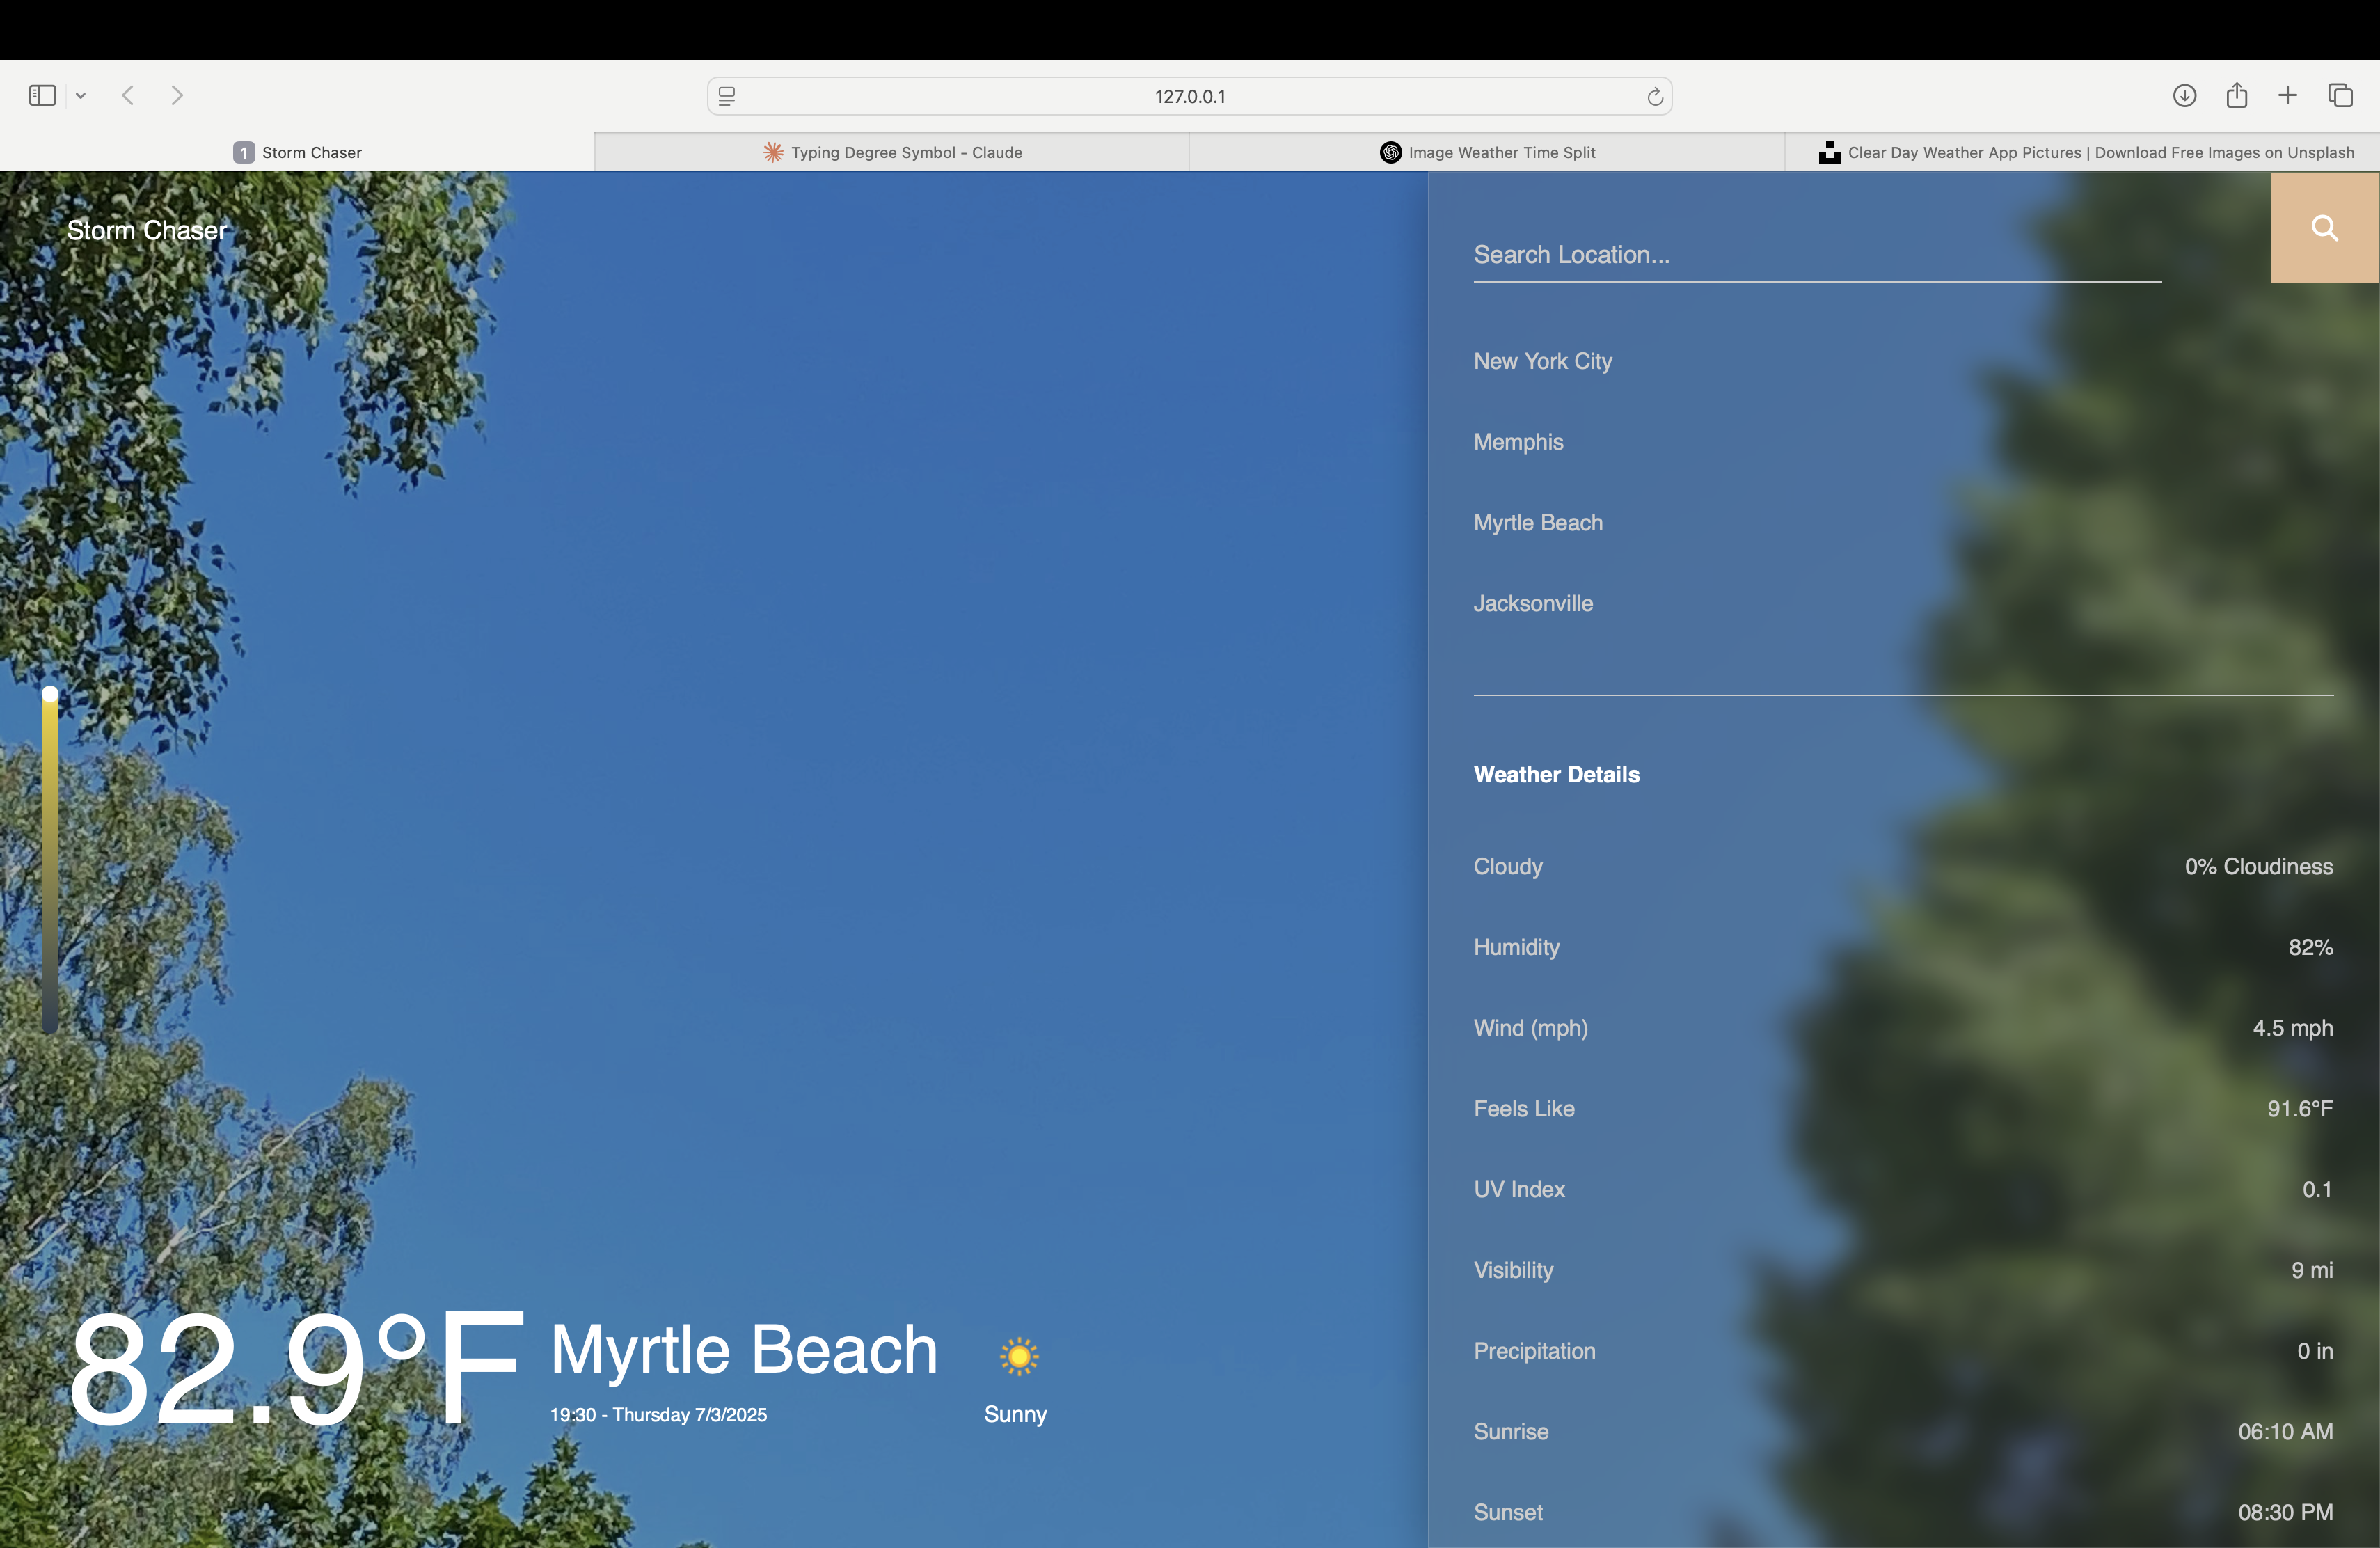The image size is (2380, 1548).
Task: Click the 0% Cloudiness value
Action: [2258, 866]
